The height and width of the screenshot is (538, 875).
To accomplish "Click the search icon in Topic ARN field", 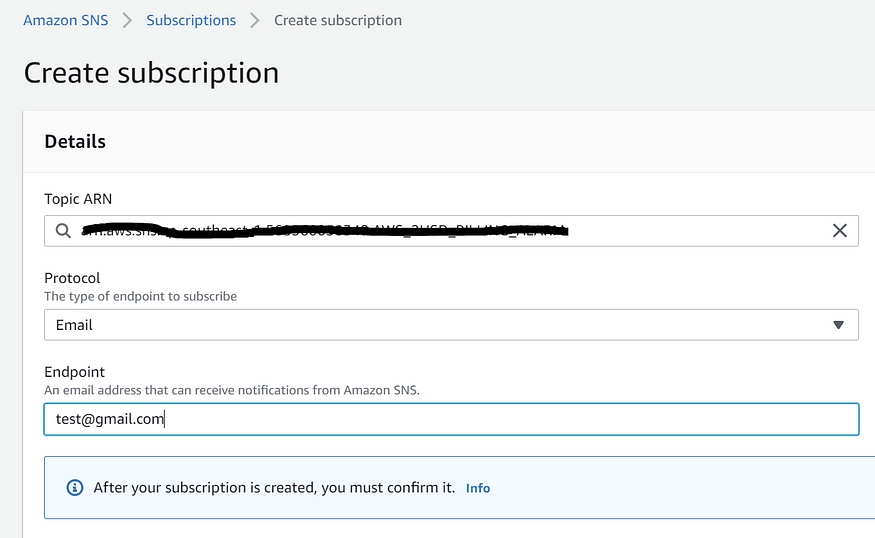I will [63, 230].
